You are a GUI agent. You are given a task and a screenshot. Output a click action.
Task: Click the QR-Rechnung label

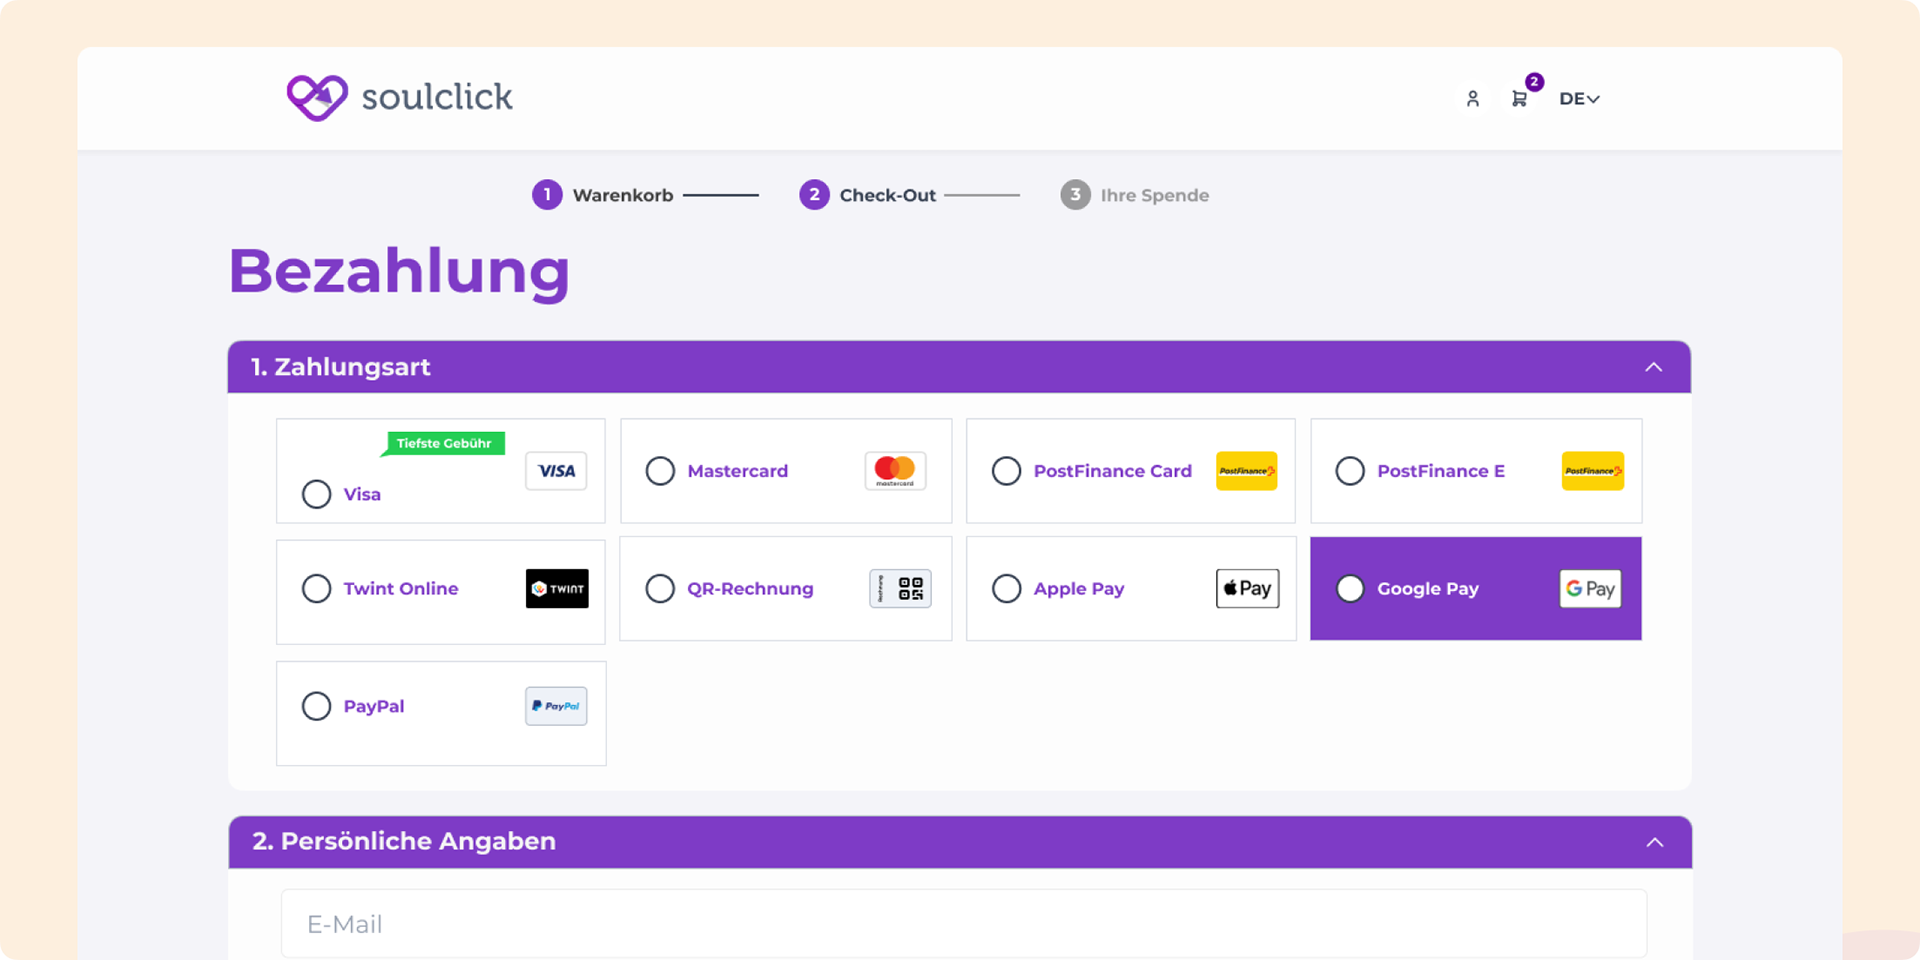pos(750,589)
